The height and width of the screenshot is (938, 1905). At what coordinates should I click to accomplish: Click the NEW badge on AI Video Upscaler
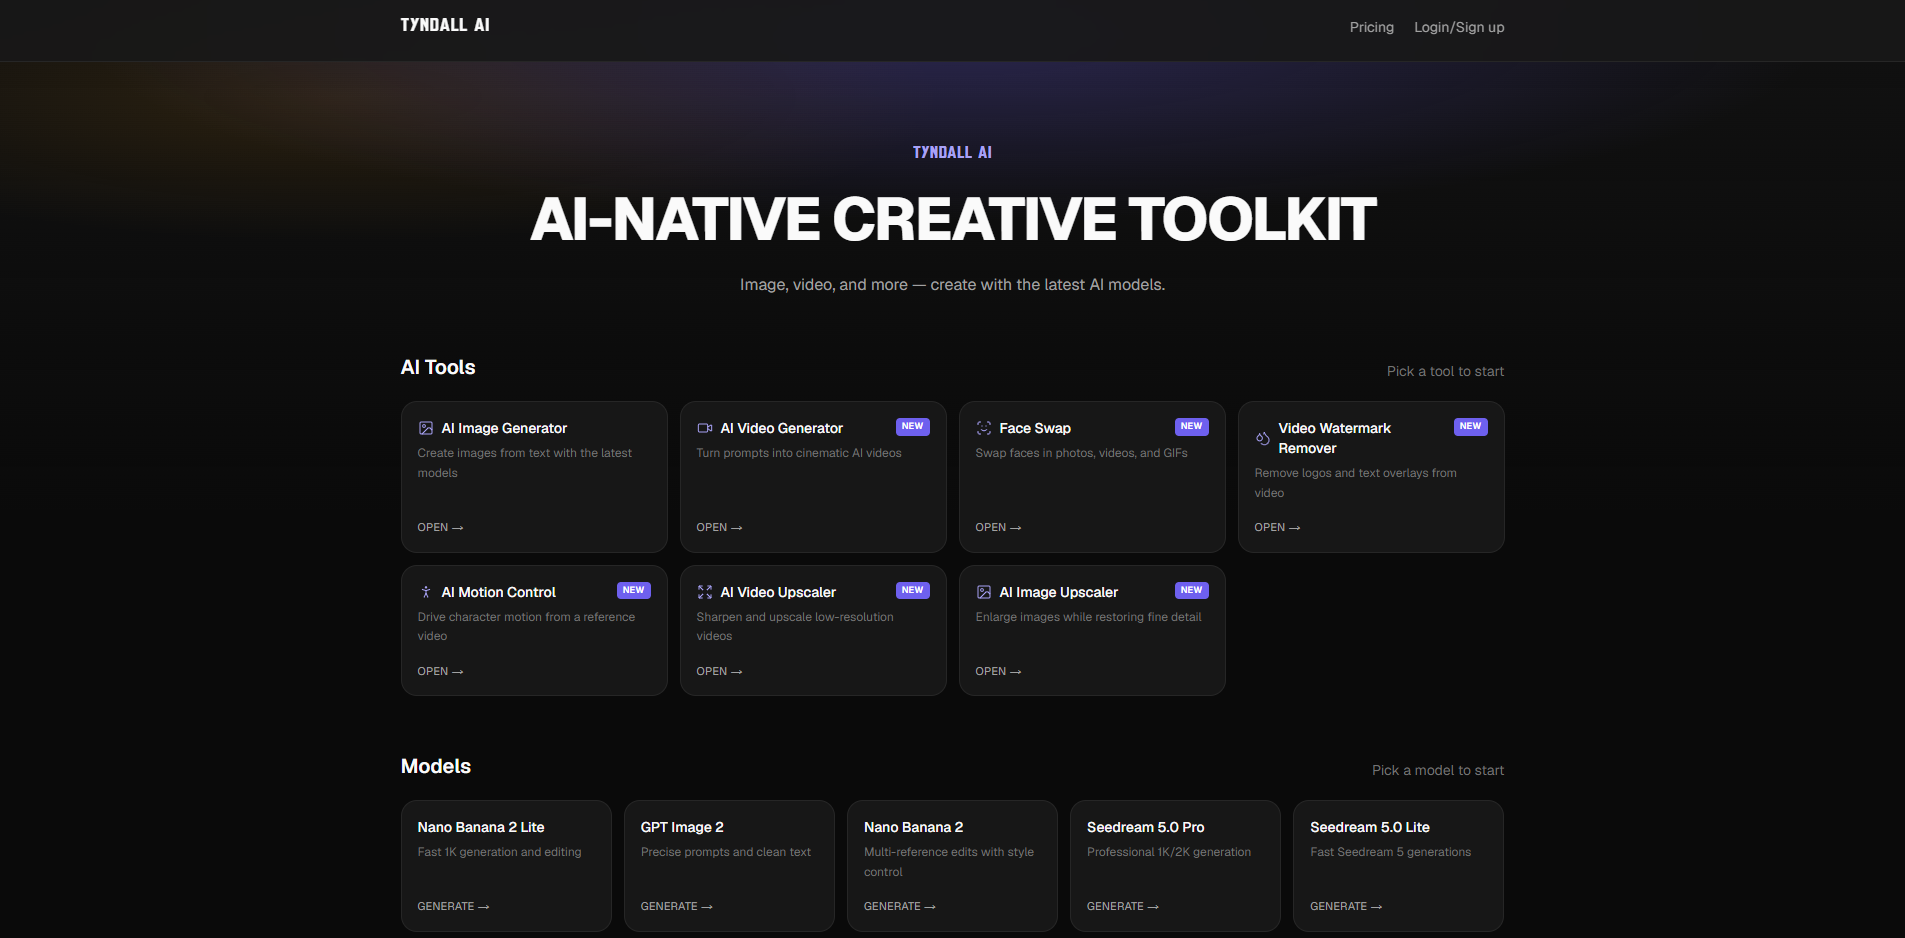[913, 591]
